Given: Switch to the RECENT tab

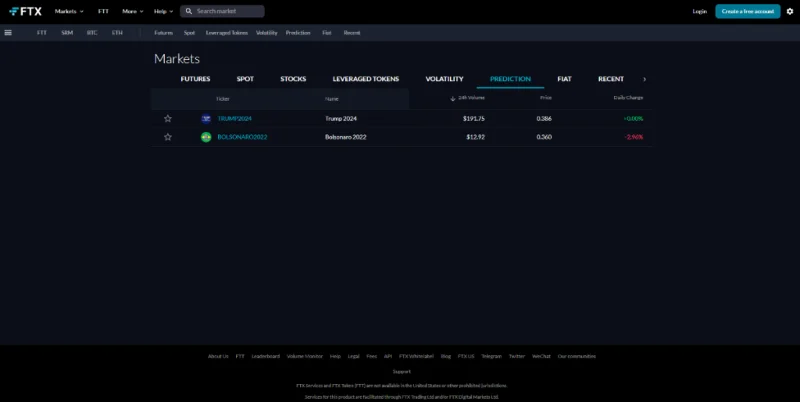Looking at the screenshot, I should click(611, 79).
